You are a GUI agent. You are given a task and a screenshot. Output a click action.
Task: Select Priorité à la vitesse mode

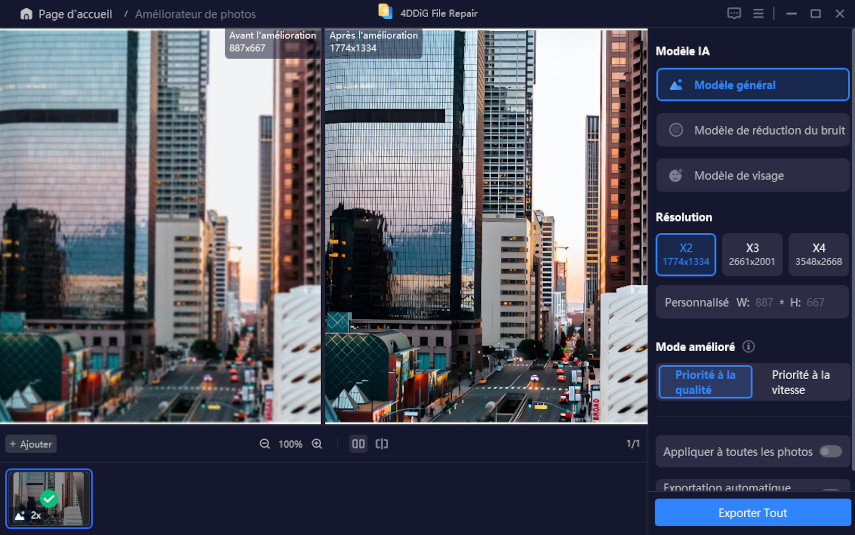tap(800, 382)
